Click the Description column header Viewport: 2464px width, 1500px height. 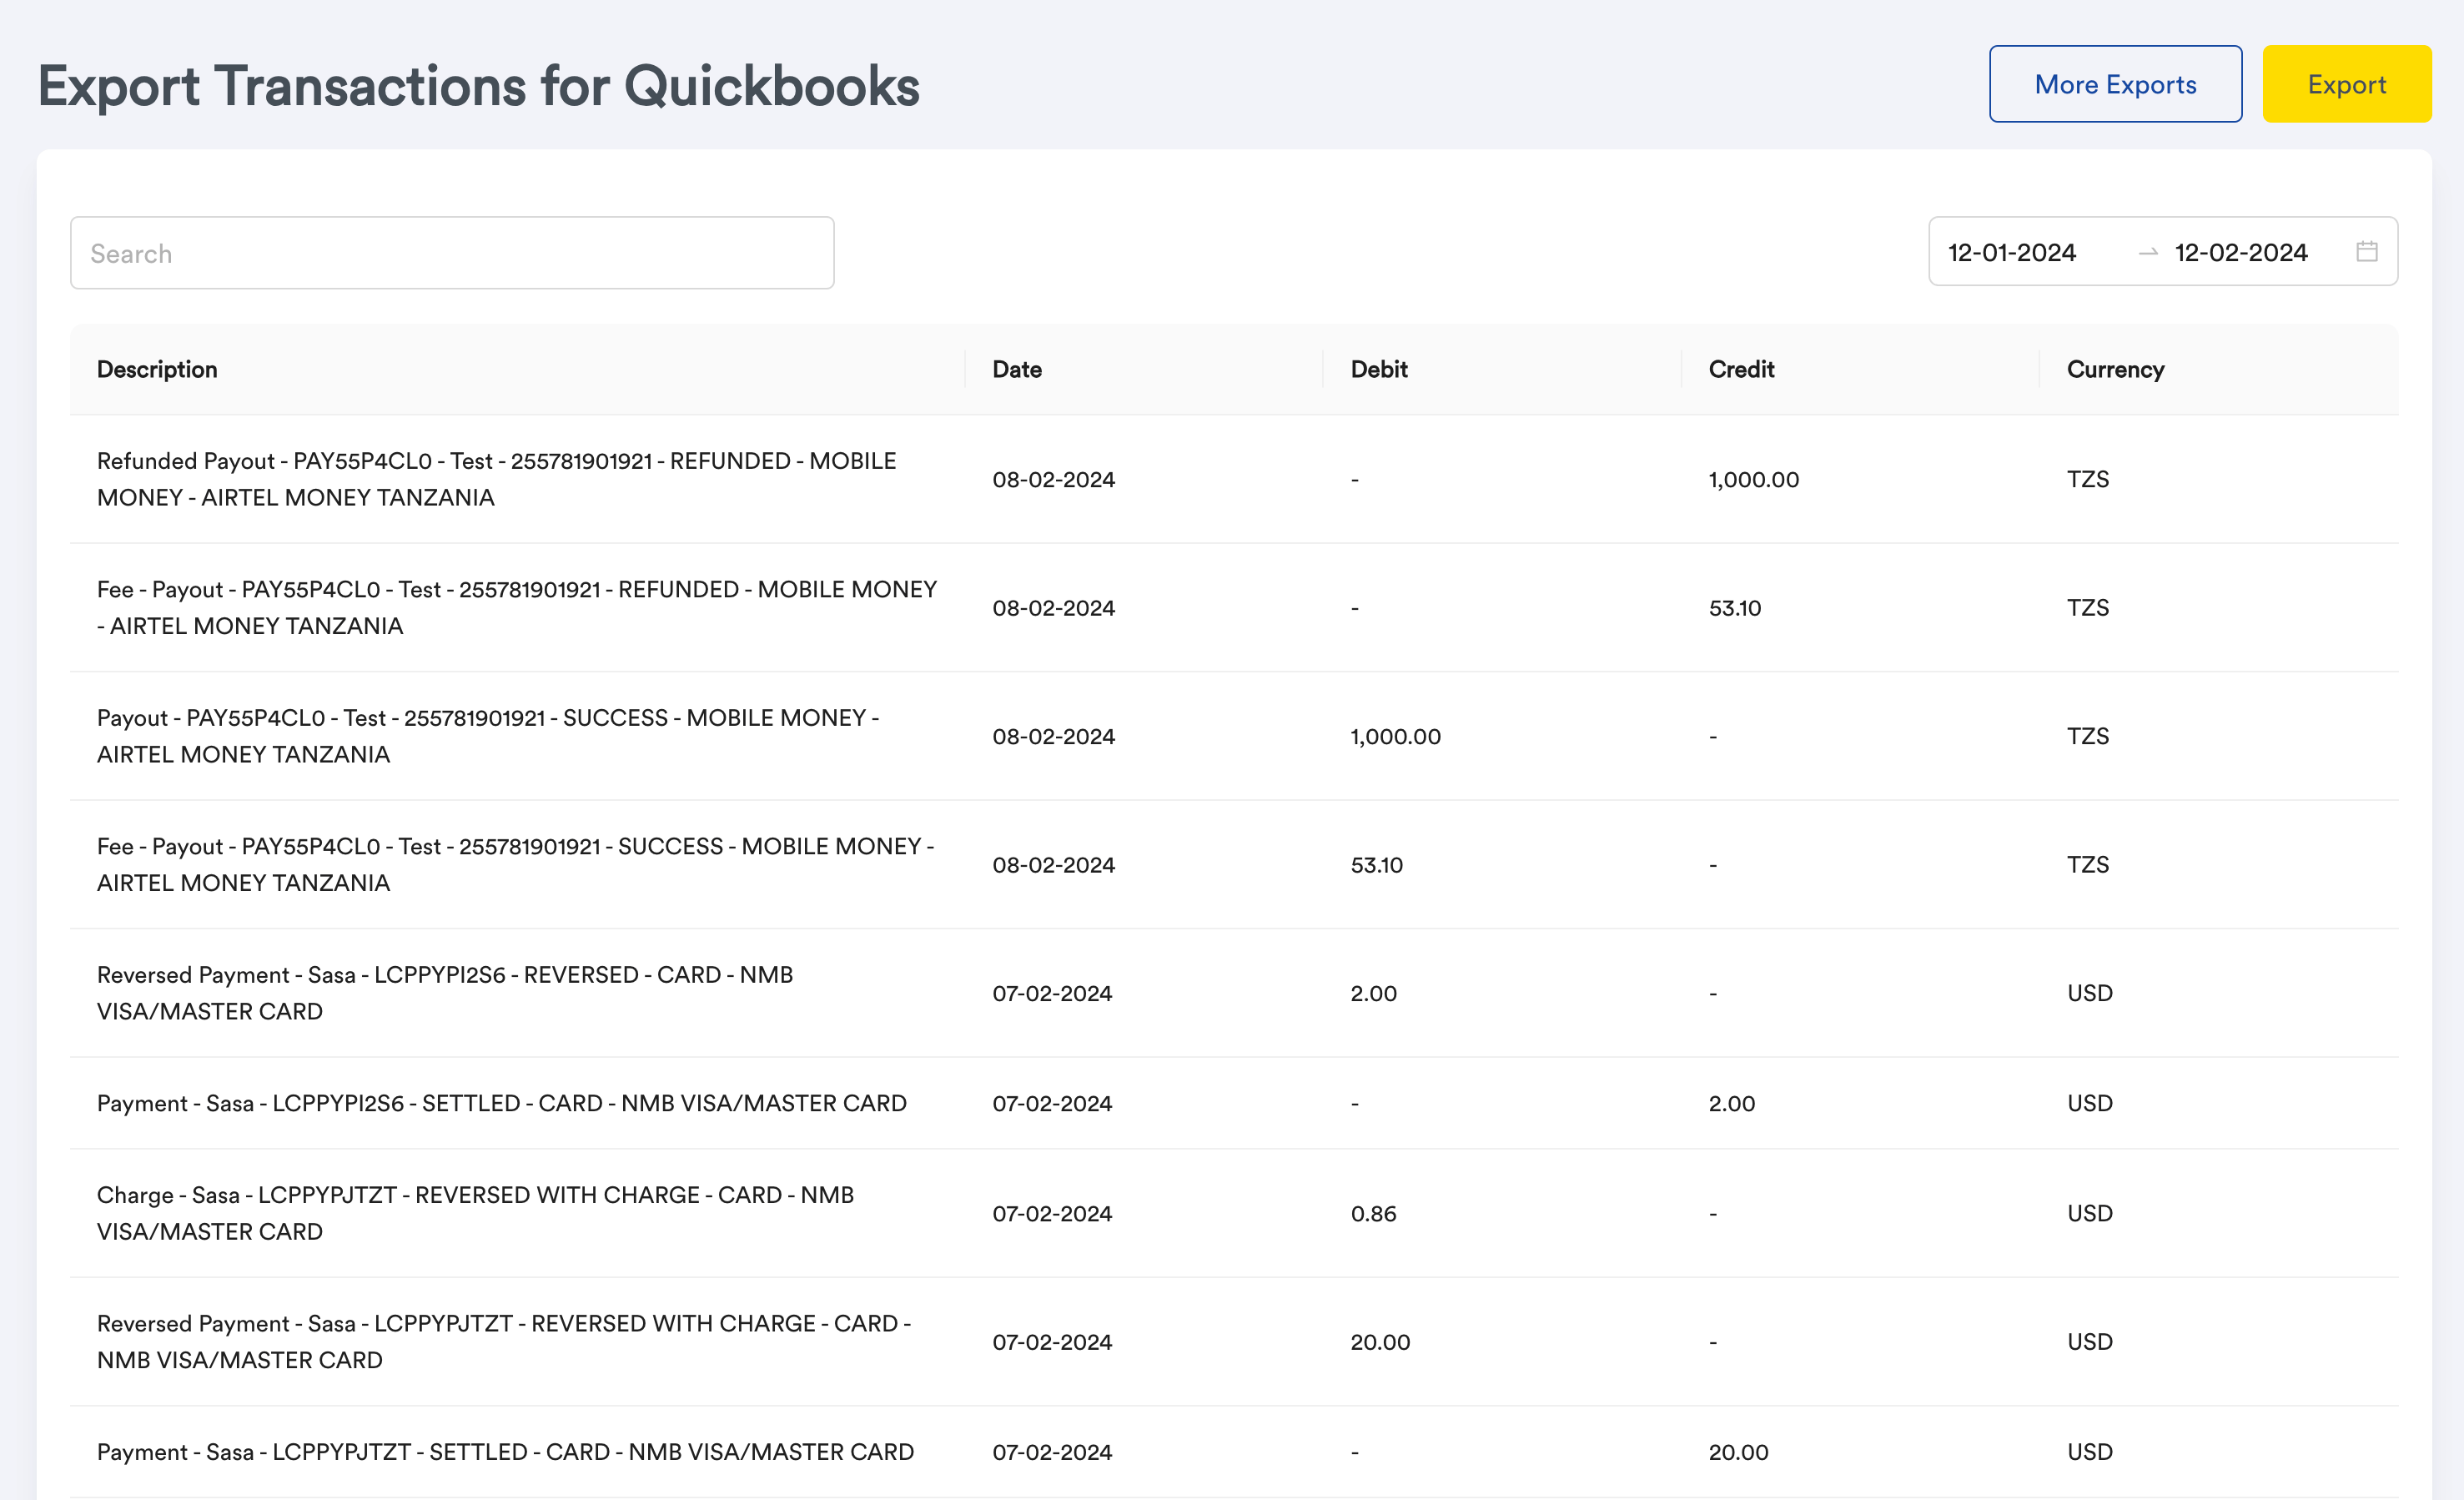click(x=157, y=369)
